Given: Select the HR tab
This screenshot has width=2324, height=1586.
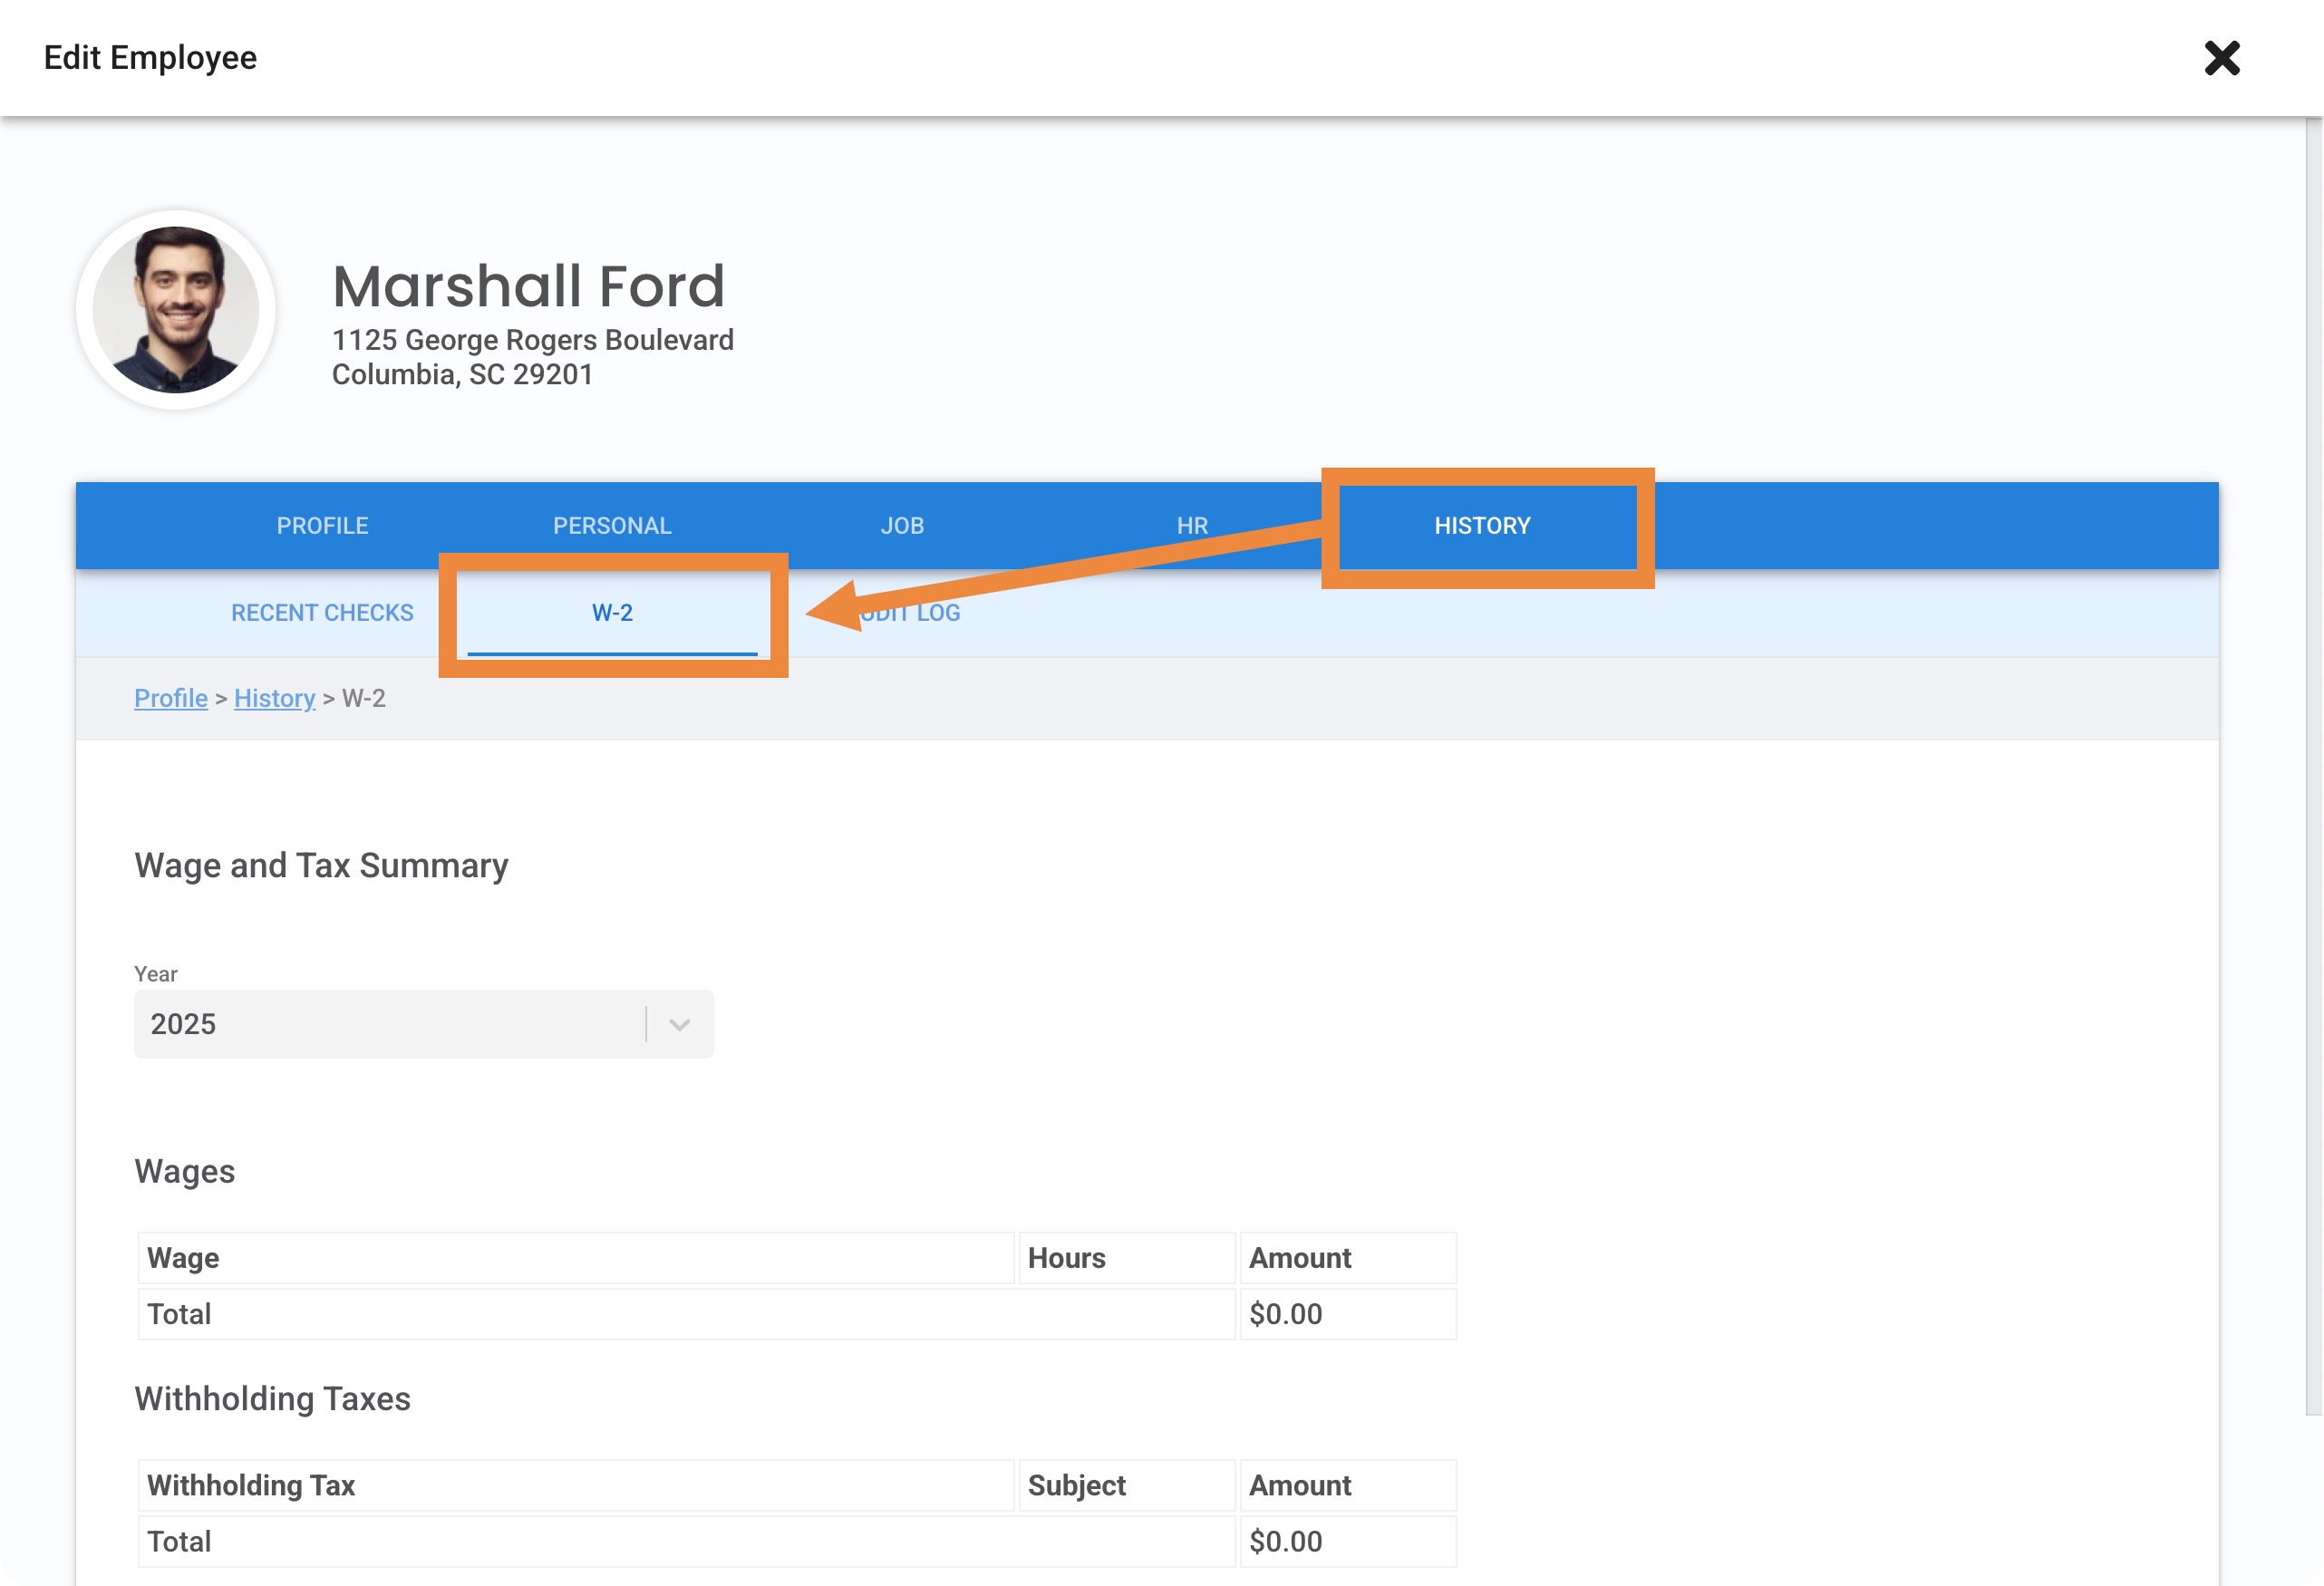Looking at the screenshot, I should [x=1192, y=526].
